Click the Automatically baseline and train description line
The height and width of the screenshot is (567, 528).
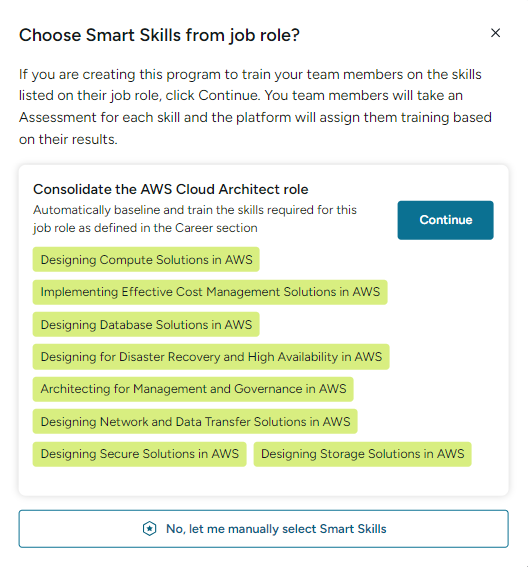[195, 210]
